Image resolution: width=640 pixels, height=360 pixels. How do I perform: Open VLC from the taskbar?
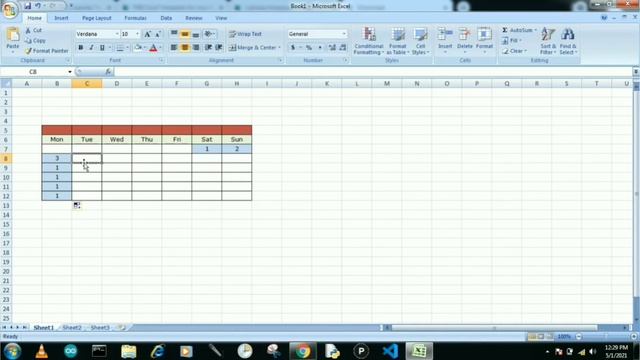click(x=41, y=351)
